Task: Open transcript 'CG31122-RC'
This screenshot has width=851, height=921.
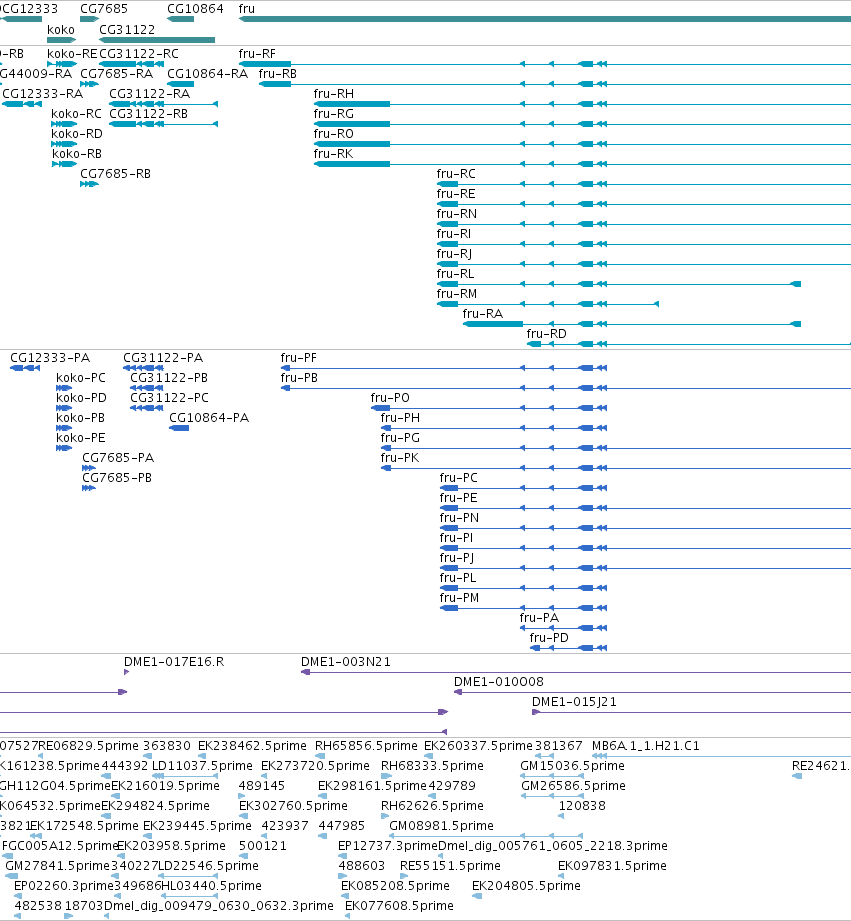Action: pos(139,54)
